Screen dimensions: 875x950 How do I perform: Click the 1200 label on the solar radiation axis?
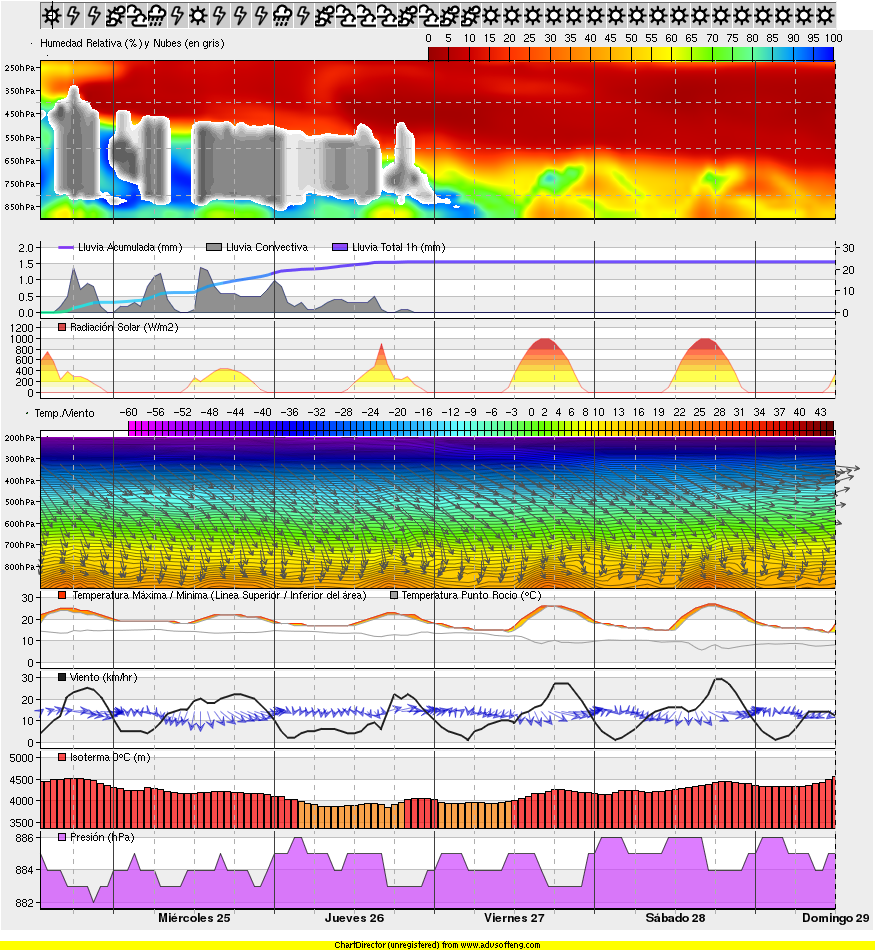[22, 328]
